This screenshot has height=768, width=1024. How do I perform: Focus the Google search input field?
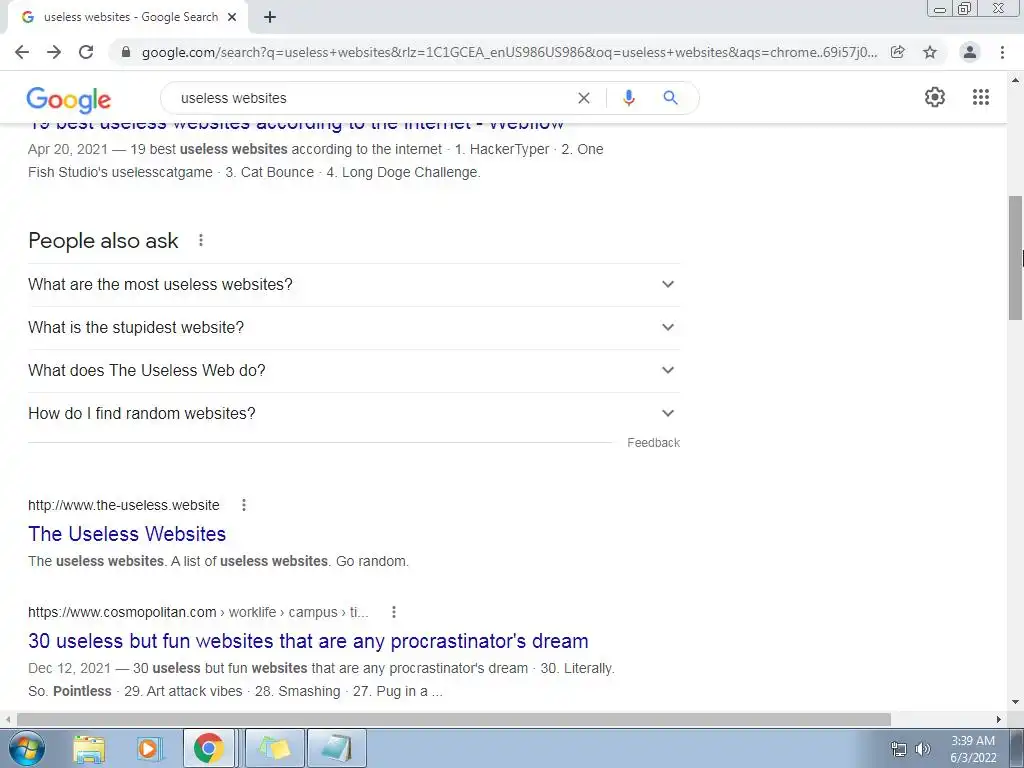click(x=372, y=98)
